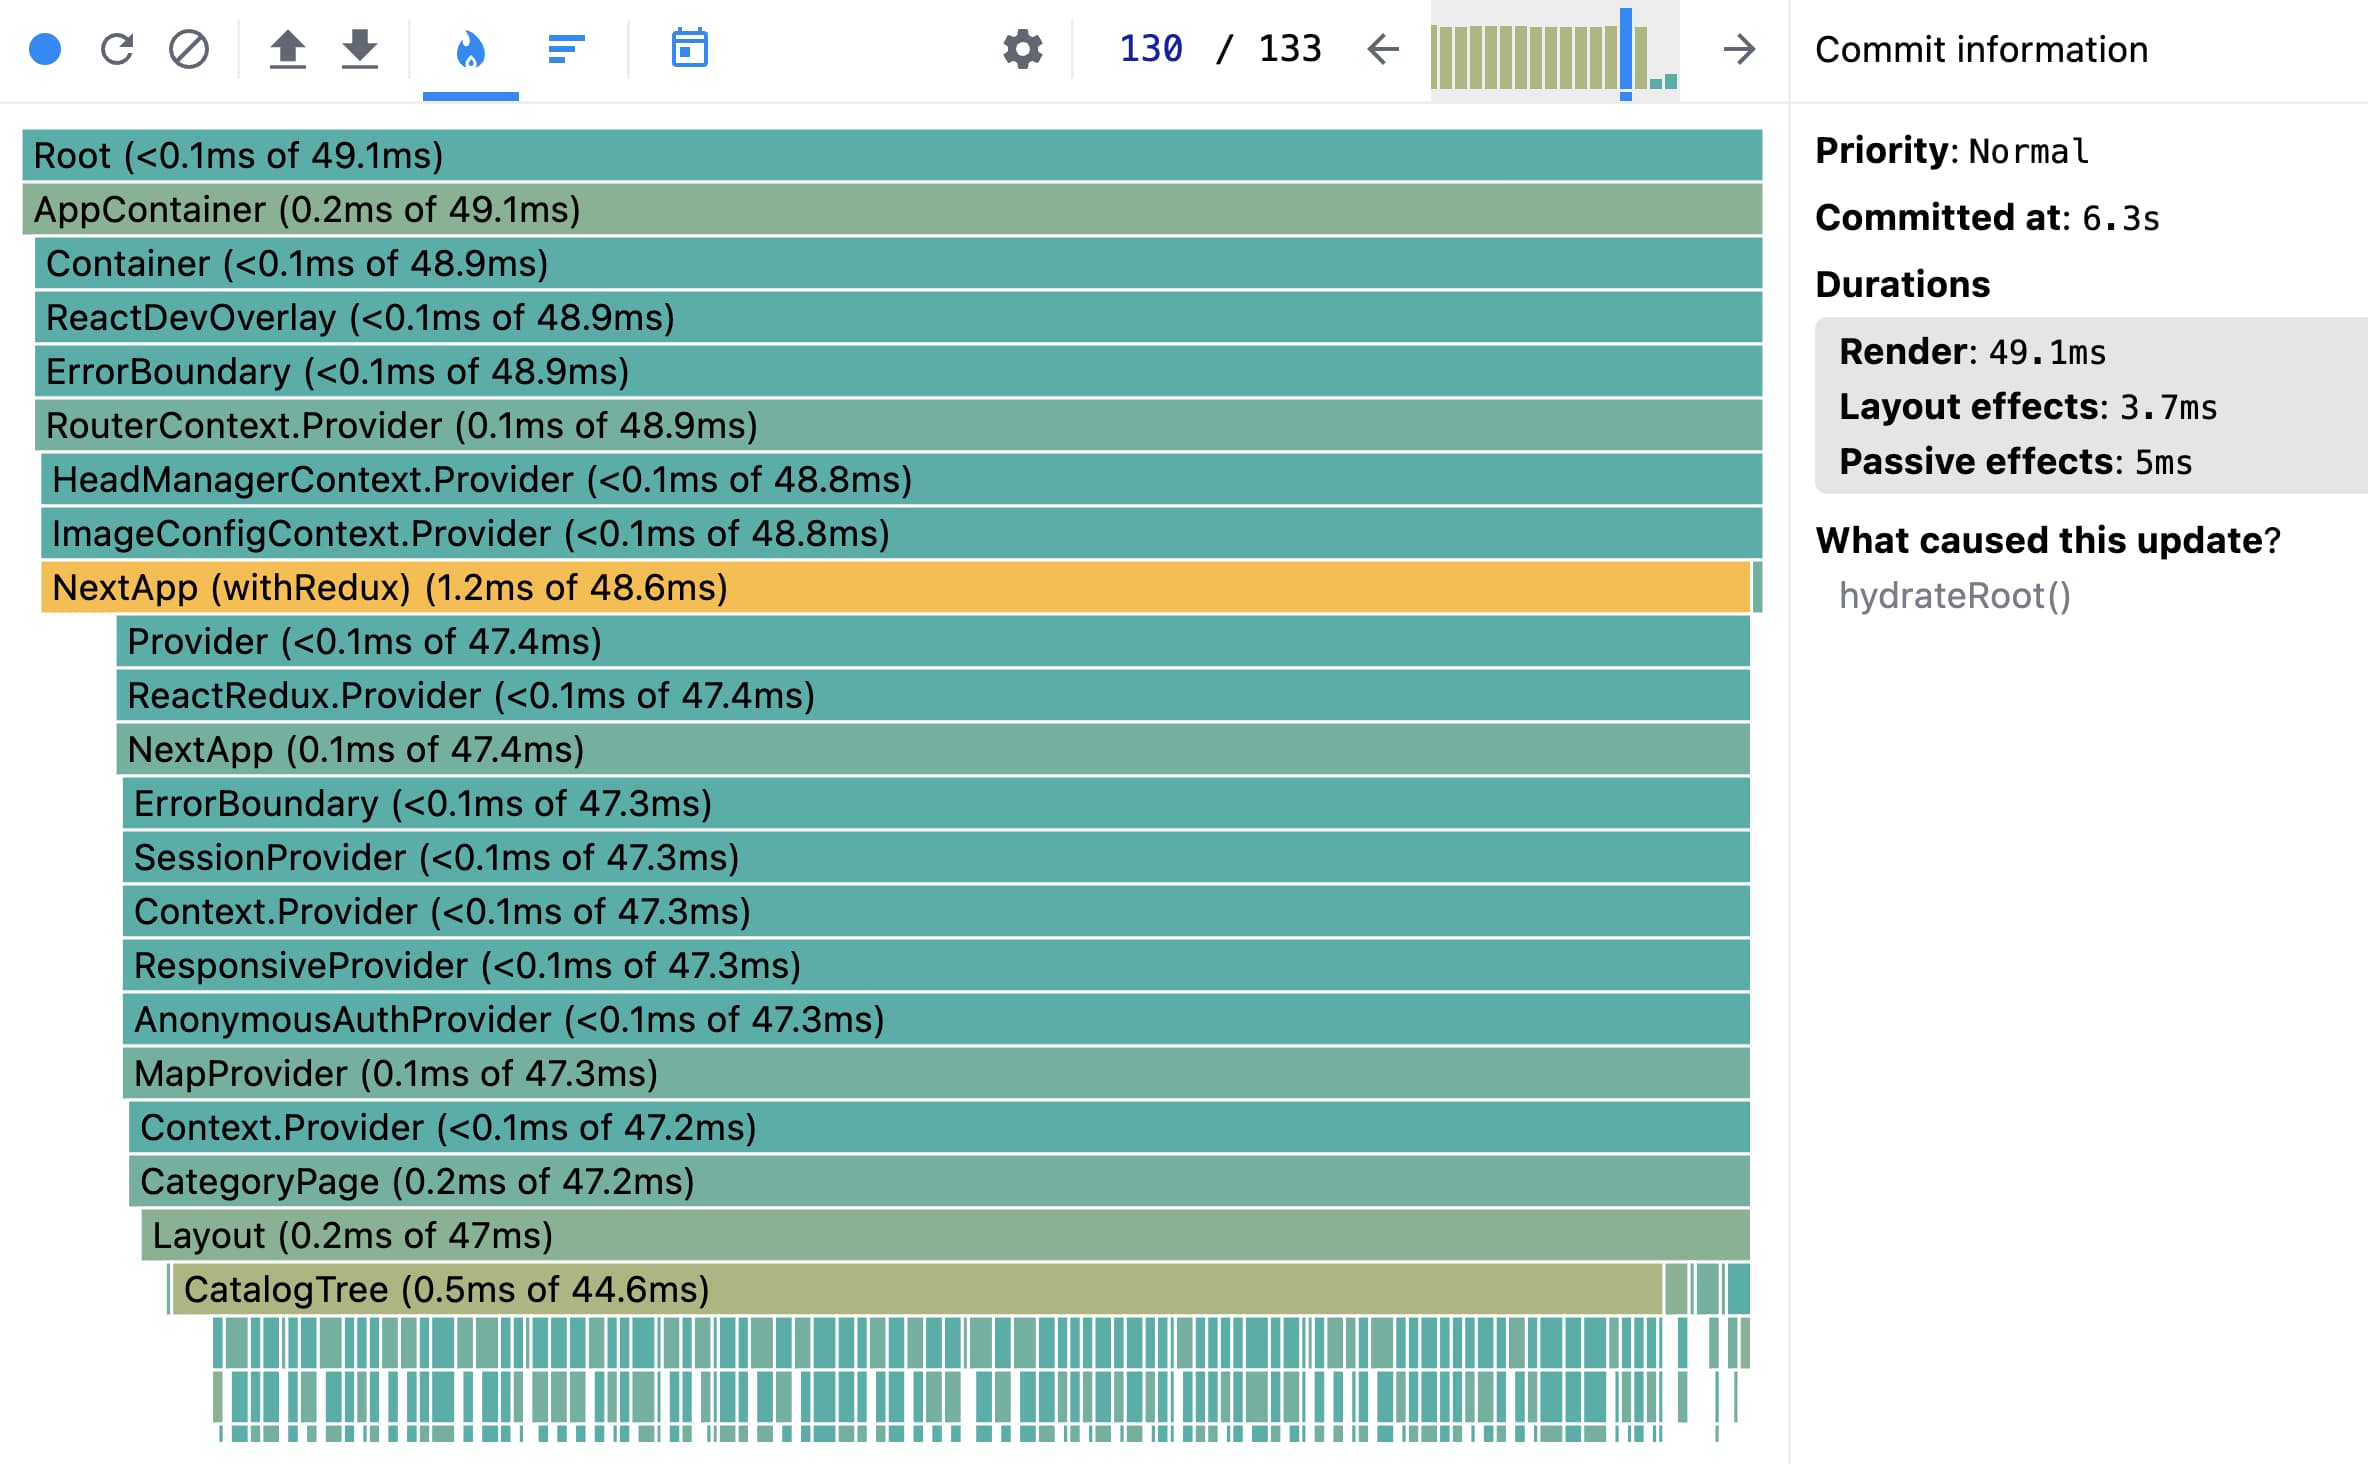The width and height of the screenshot is (2368, 1464).
Task: Load profile using the upload arrow icon
Action: (287, 49)
